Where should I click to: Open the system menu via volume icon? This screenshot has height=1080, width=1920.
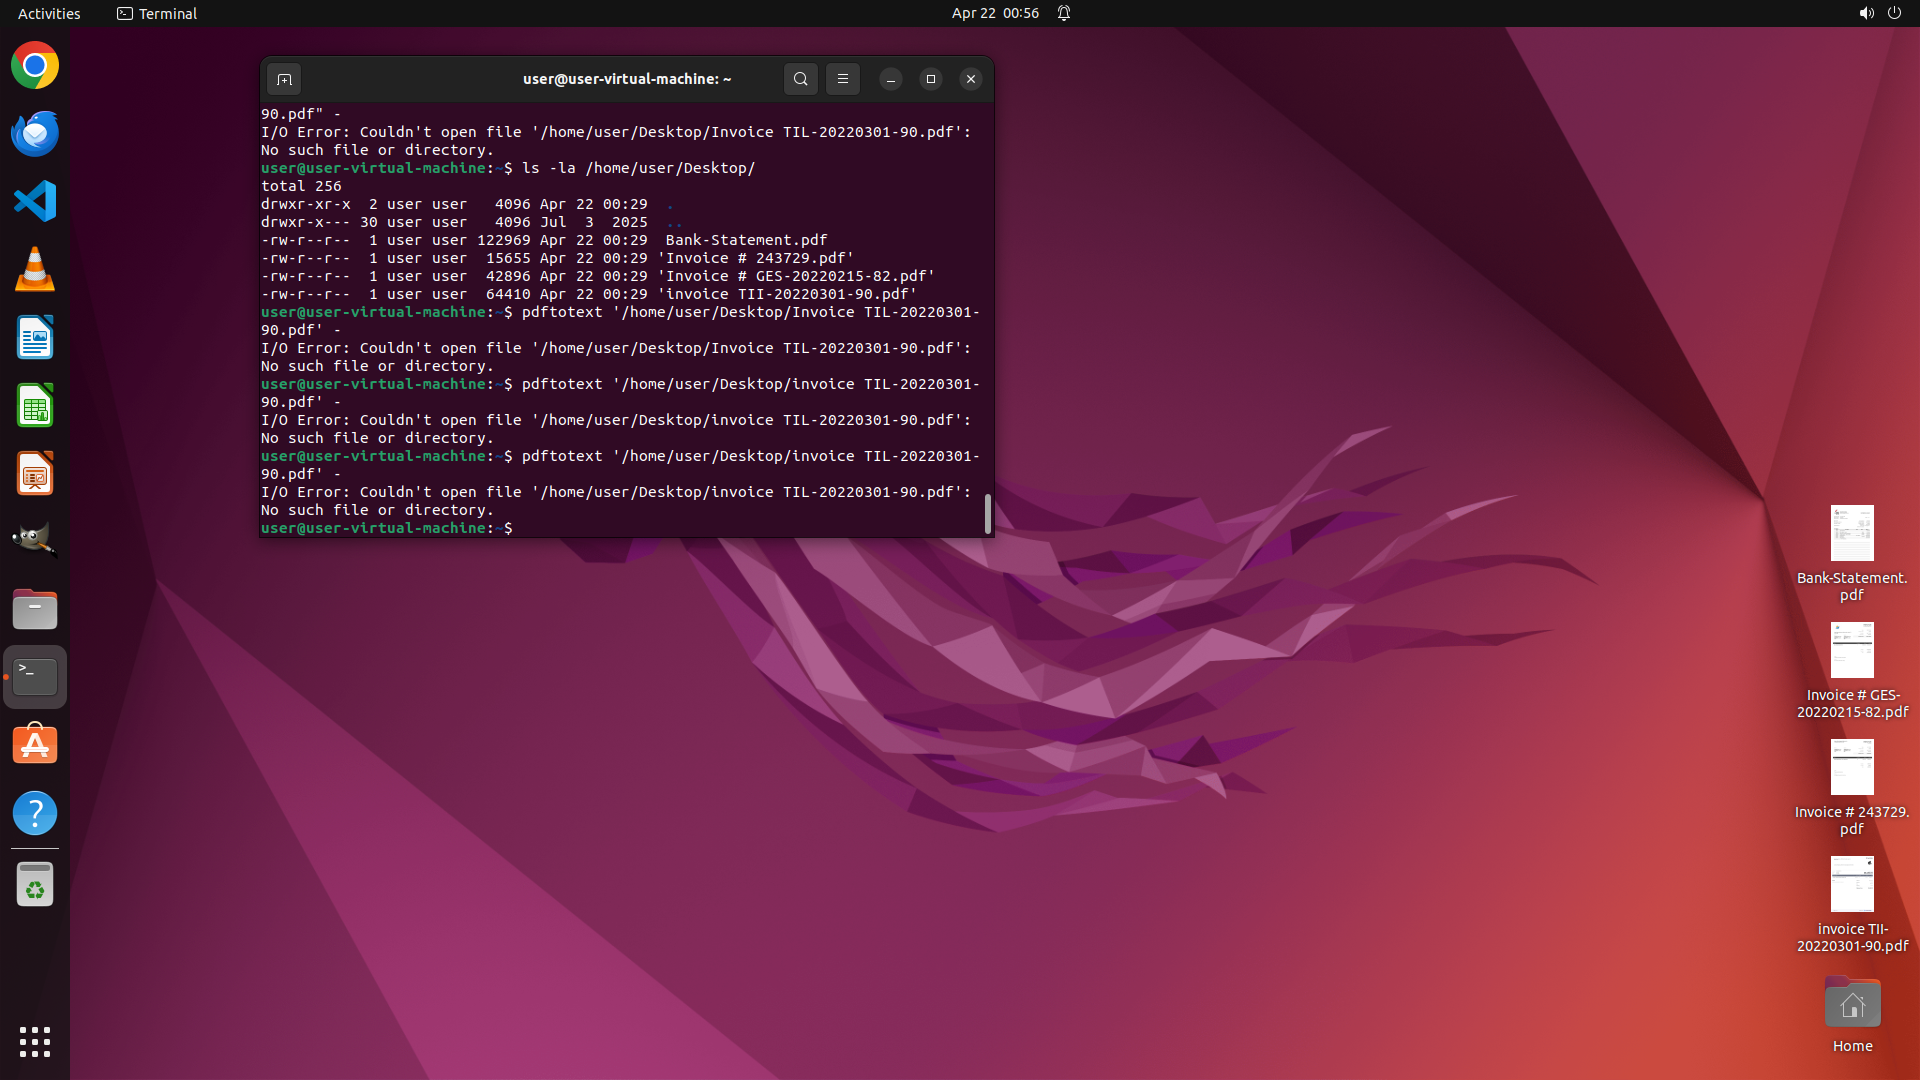[1866, 13]
